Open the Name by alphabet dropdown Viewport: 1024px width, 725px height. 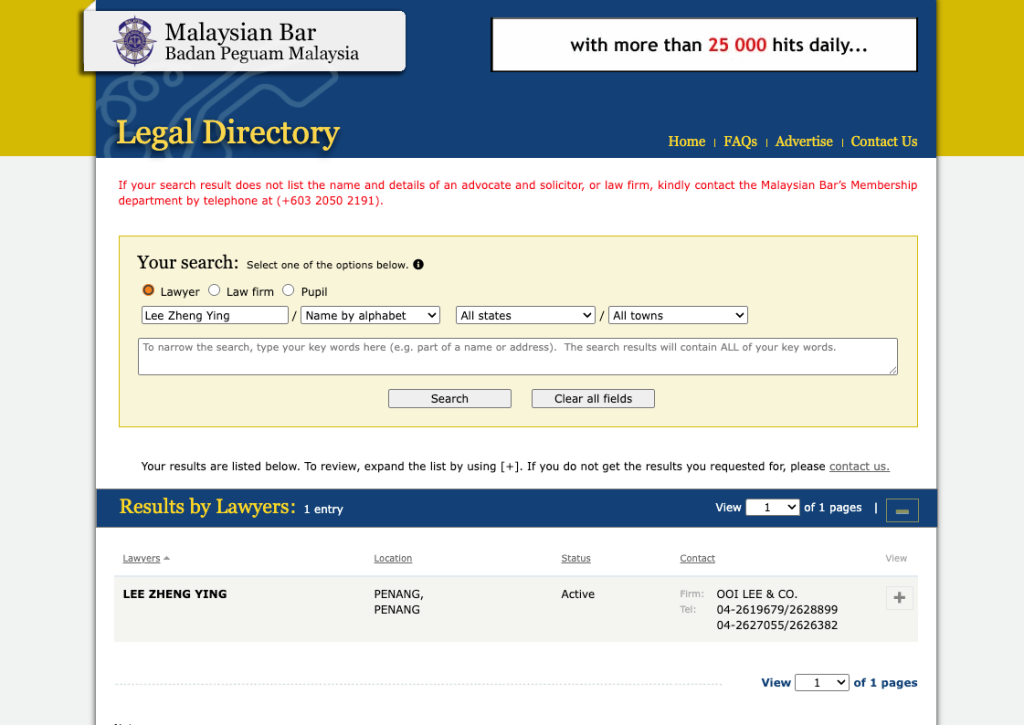[x=370, y=315]
